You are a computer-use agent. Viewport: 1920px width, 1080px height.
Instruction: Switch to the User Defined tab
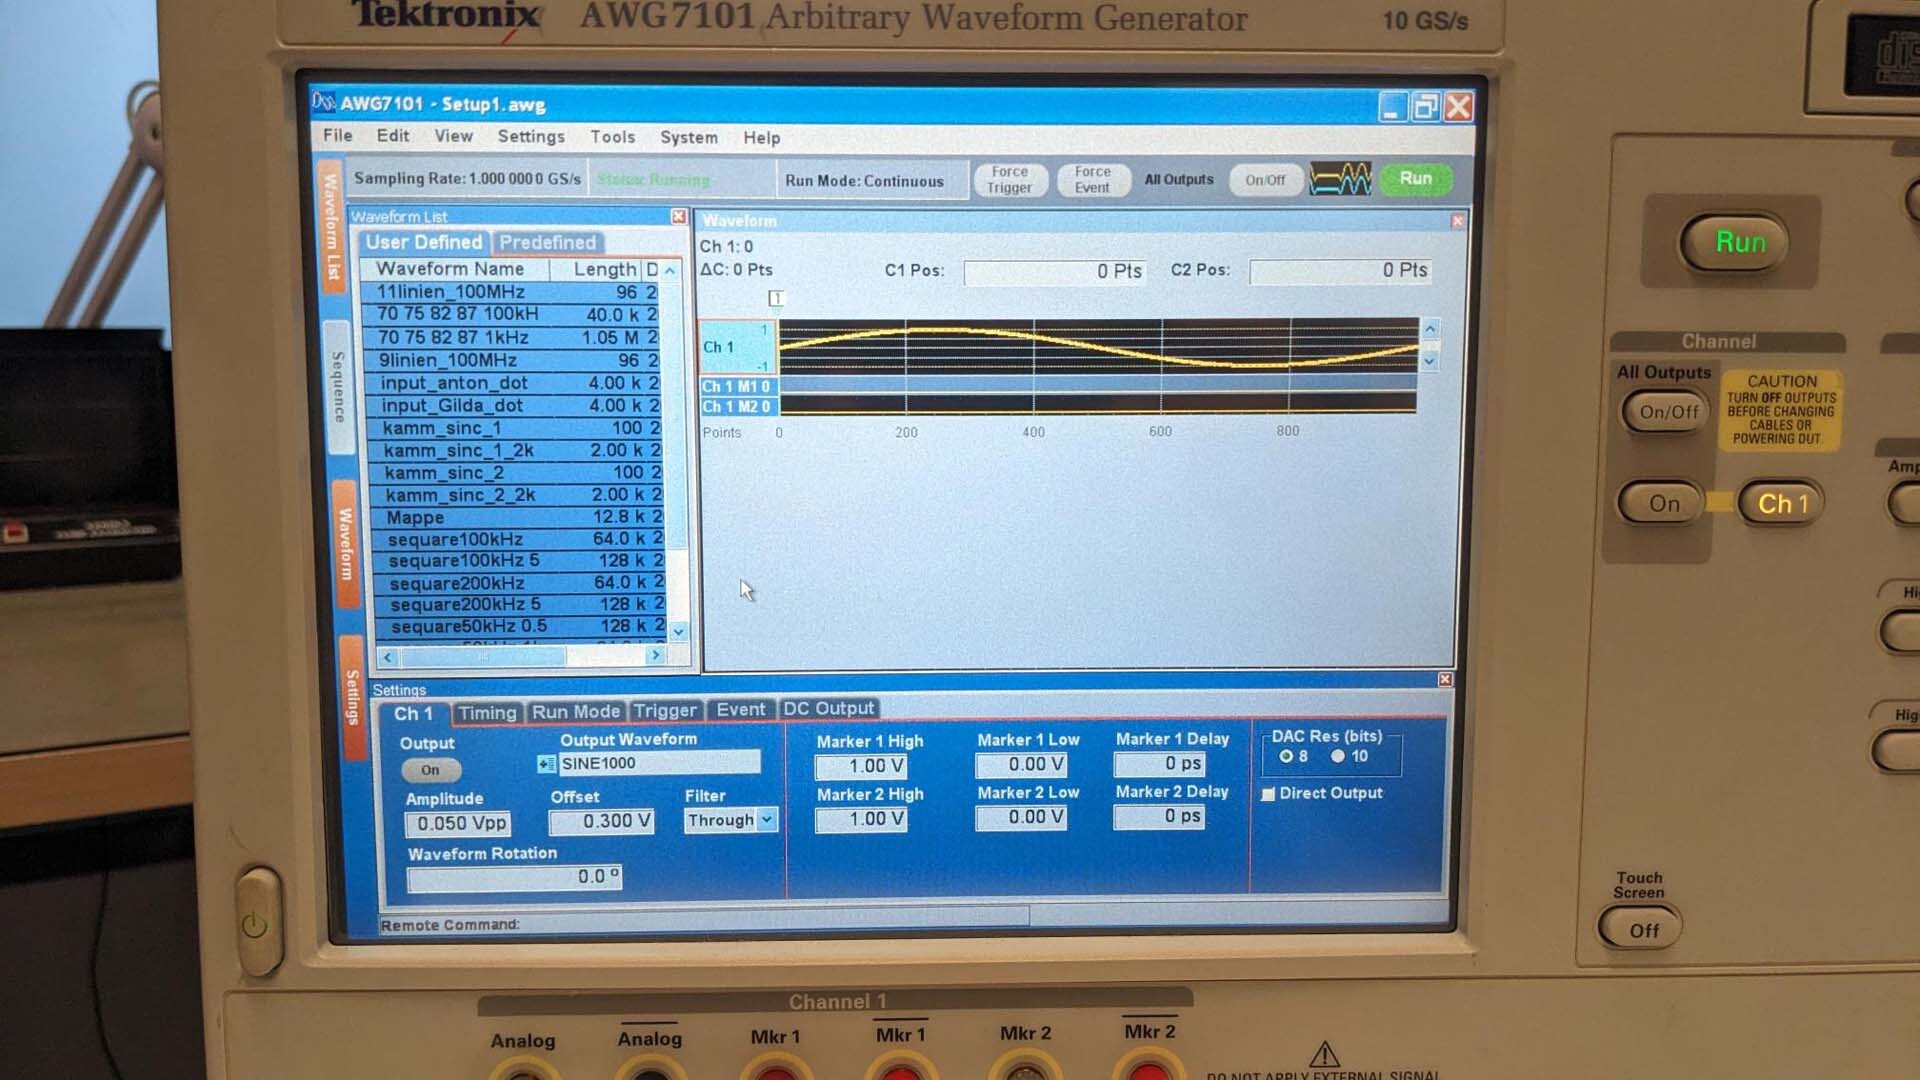(424, 242)
